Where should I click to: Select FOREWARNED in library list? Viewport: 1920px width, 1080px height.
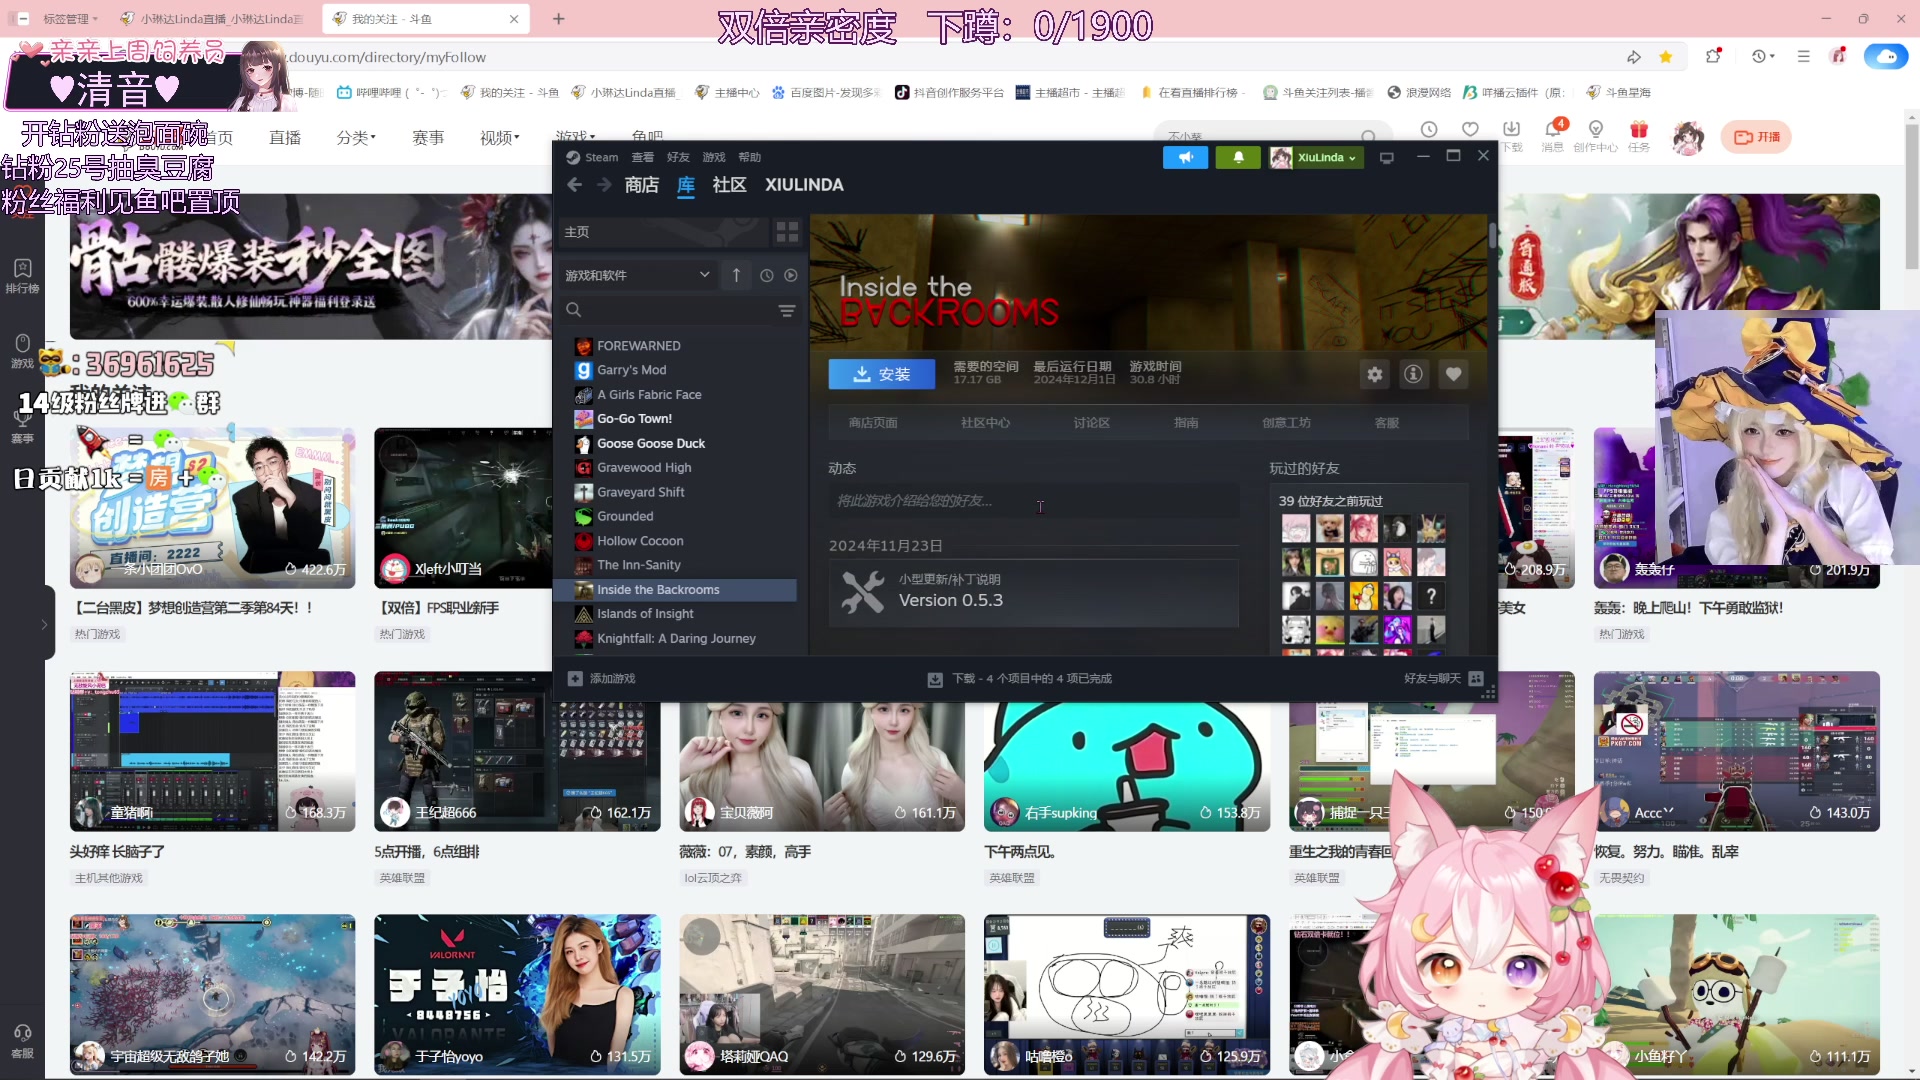pos(639,346)
